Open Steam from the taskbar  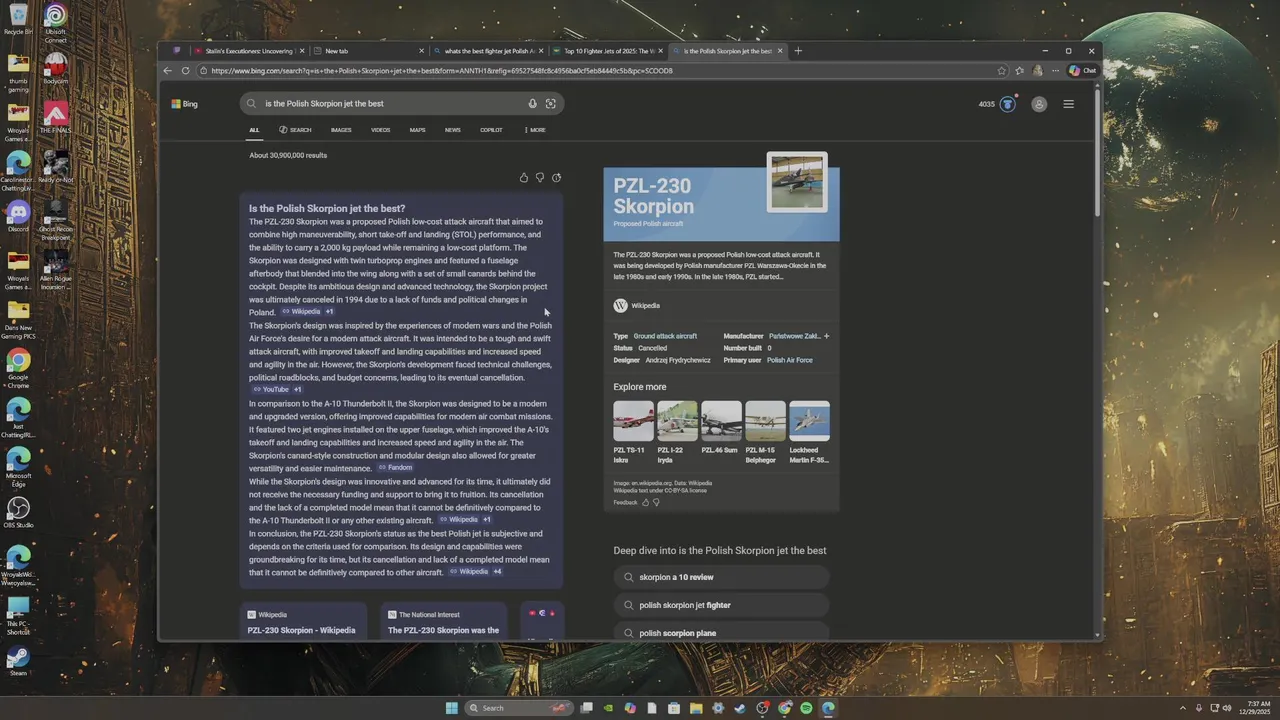[740, 708]
